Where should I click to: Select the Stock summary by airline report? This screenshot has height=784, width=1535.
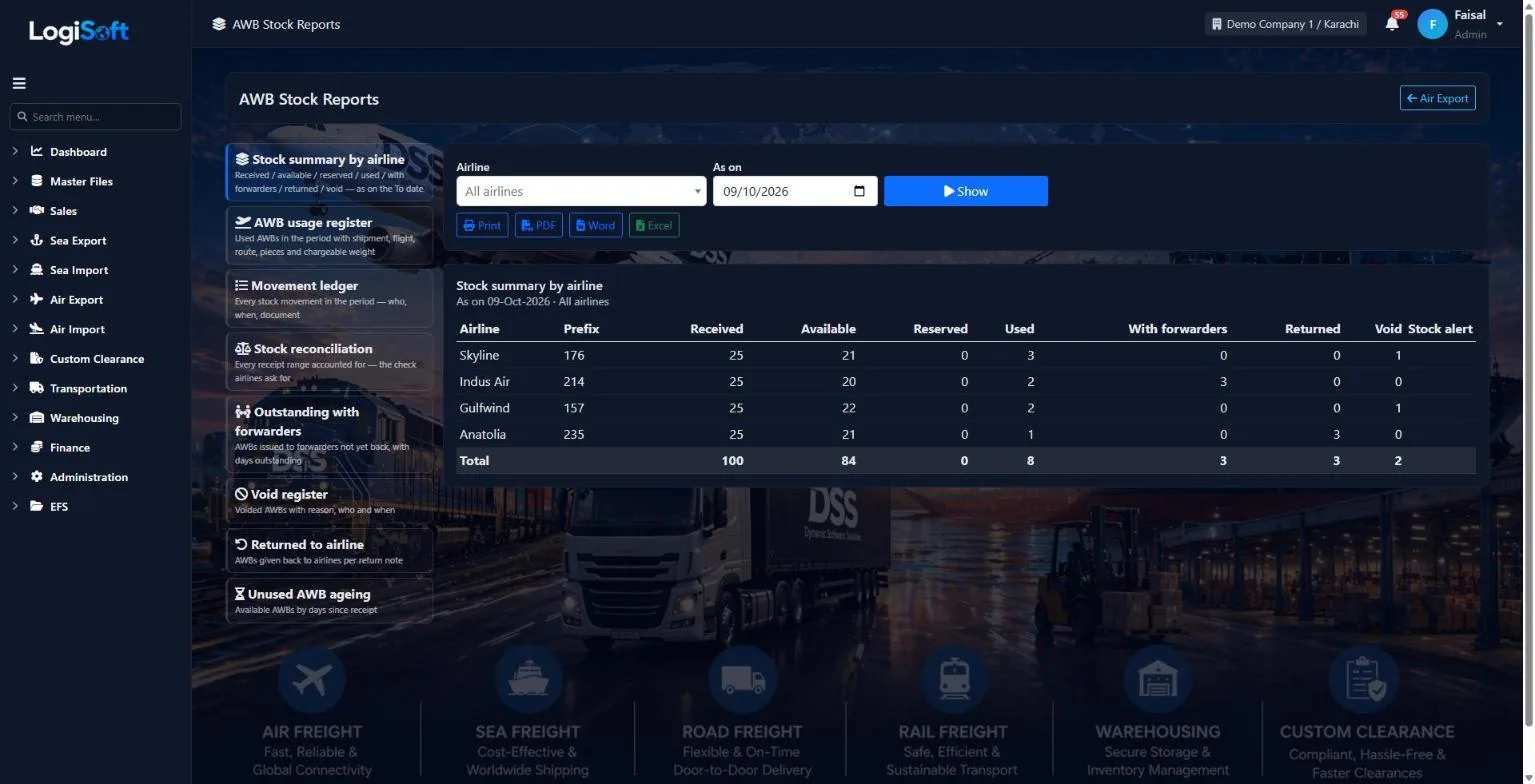[x=330, y=172]
